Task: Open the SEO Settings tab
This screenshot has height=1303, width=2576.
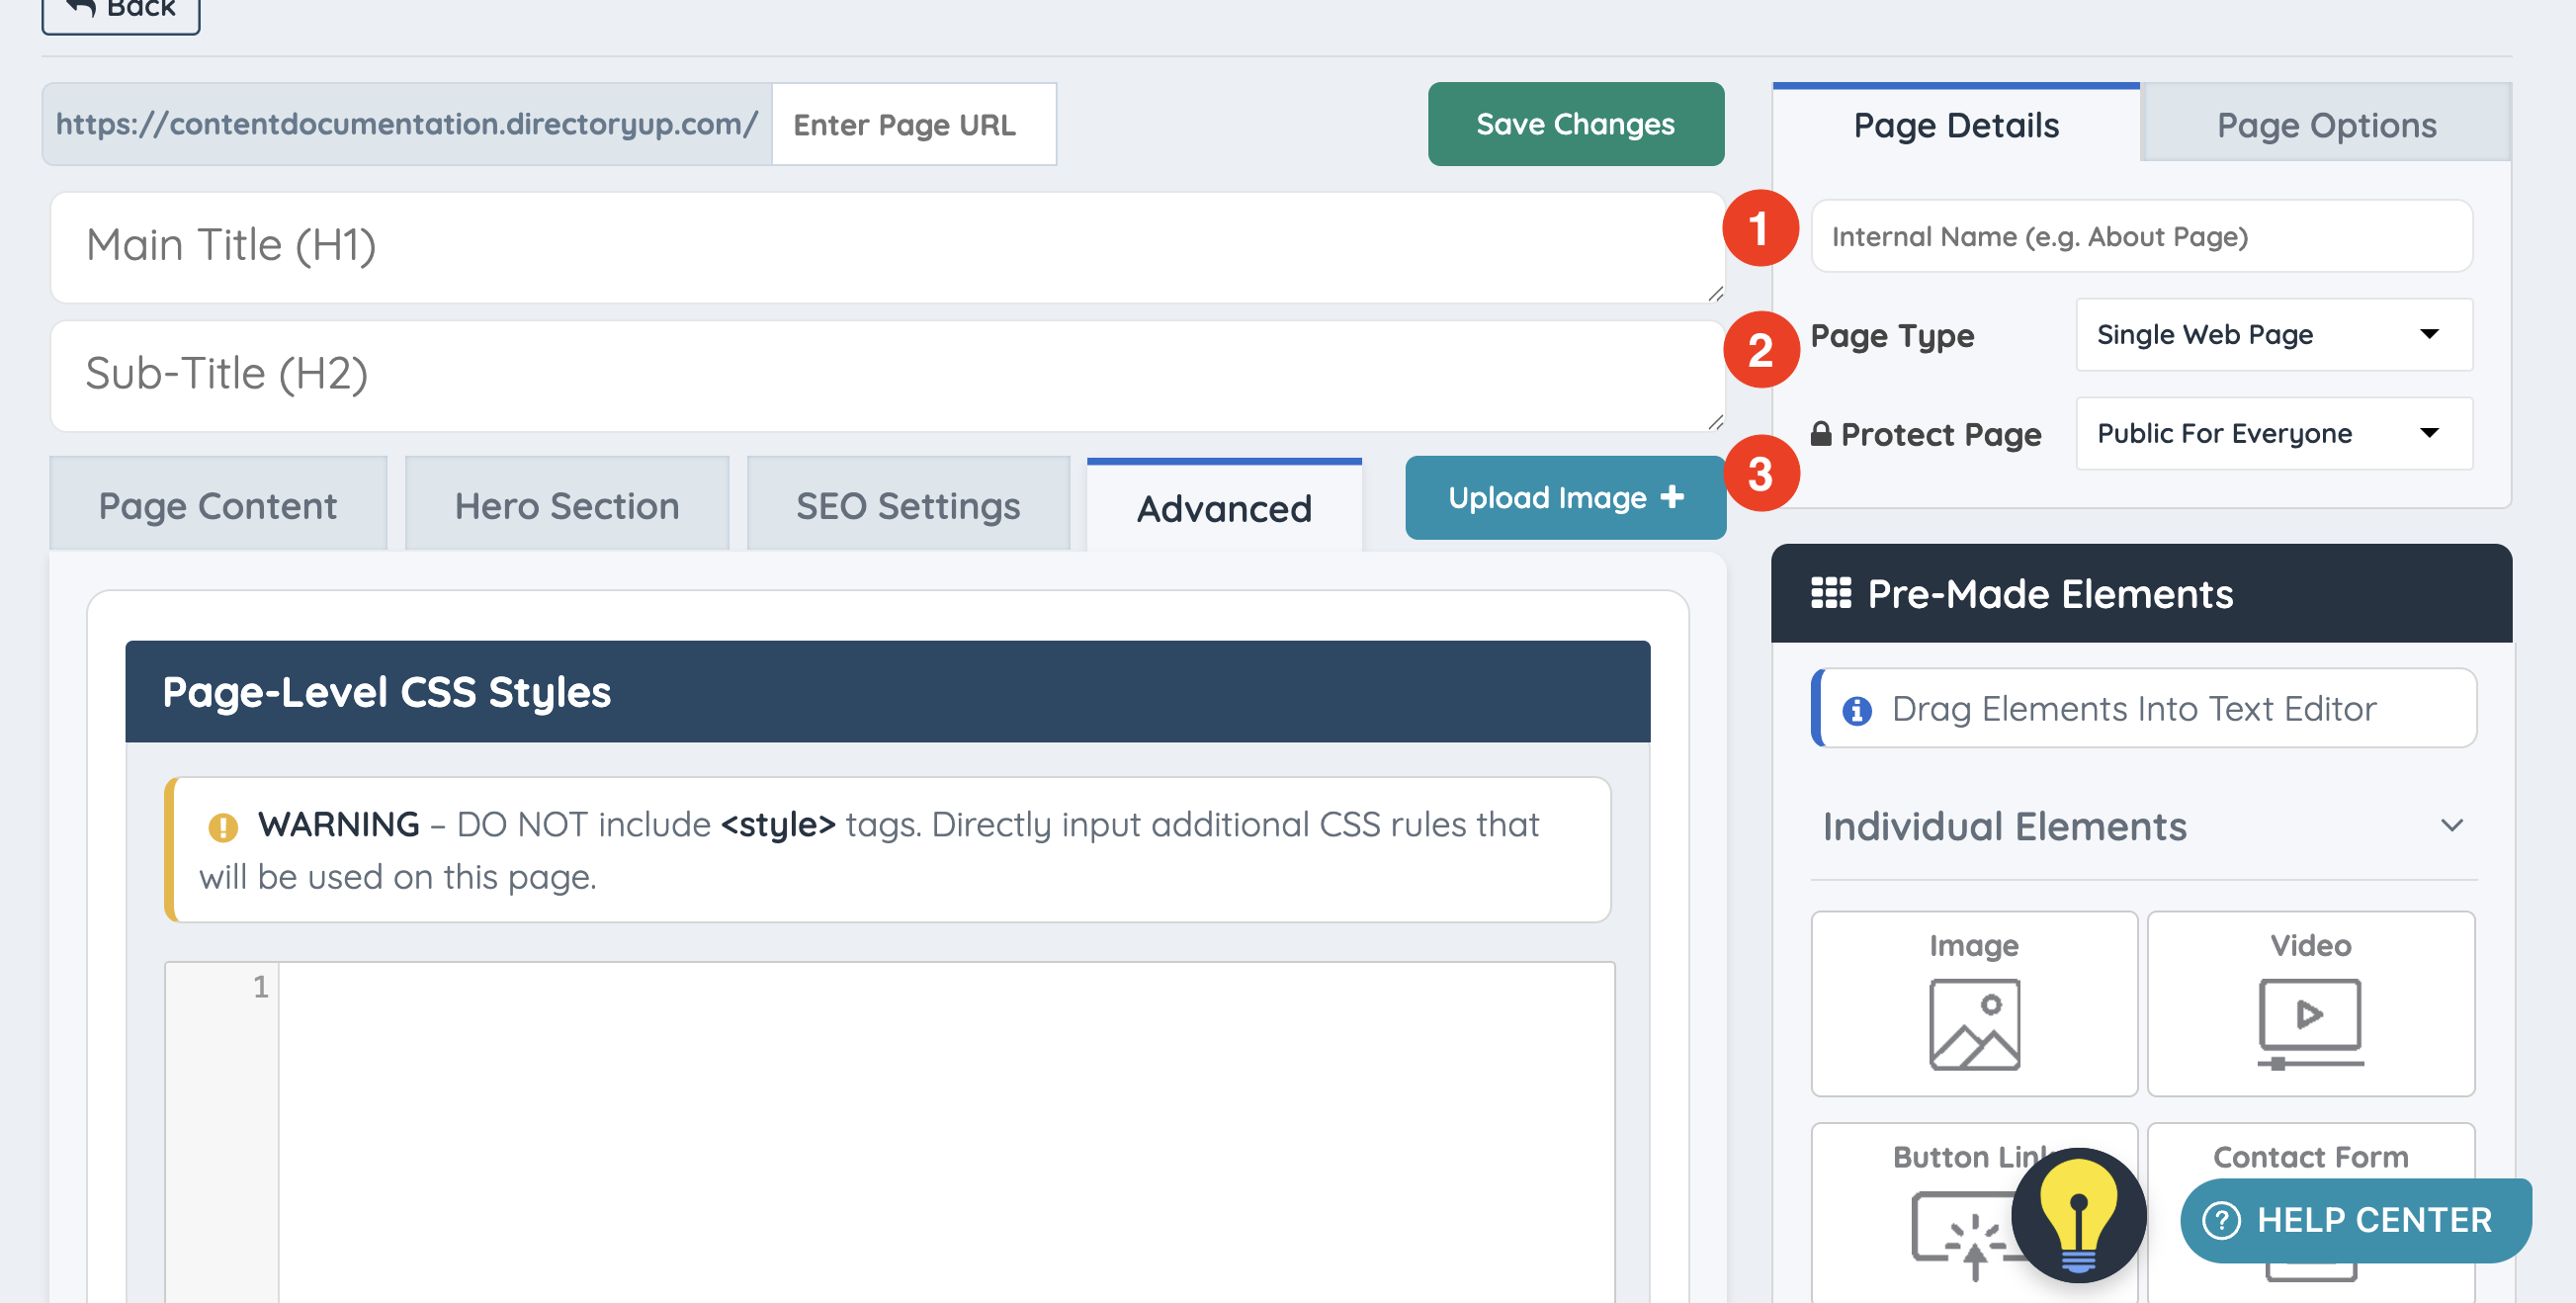Action: [x=907, y=506]
